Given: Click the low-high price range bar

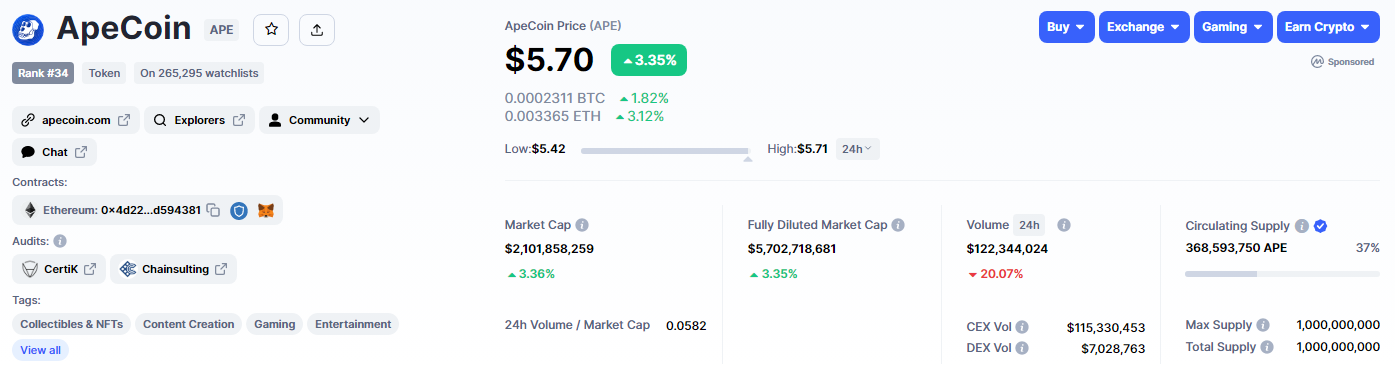Looking at the screenshot, I should (x=666, y=150).
